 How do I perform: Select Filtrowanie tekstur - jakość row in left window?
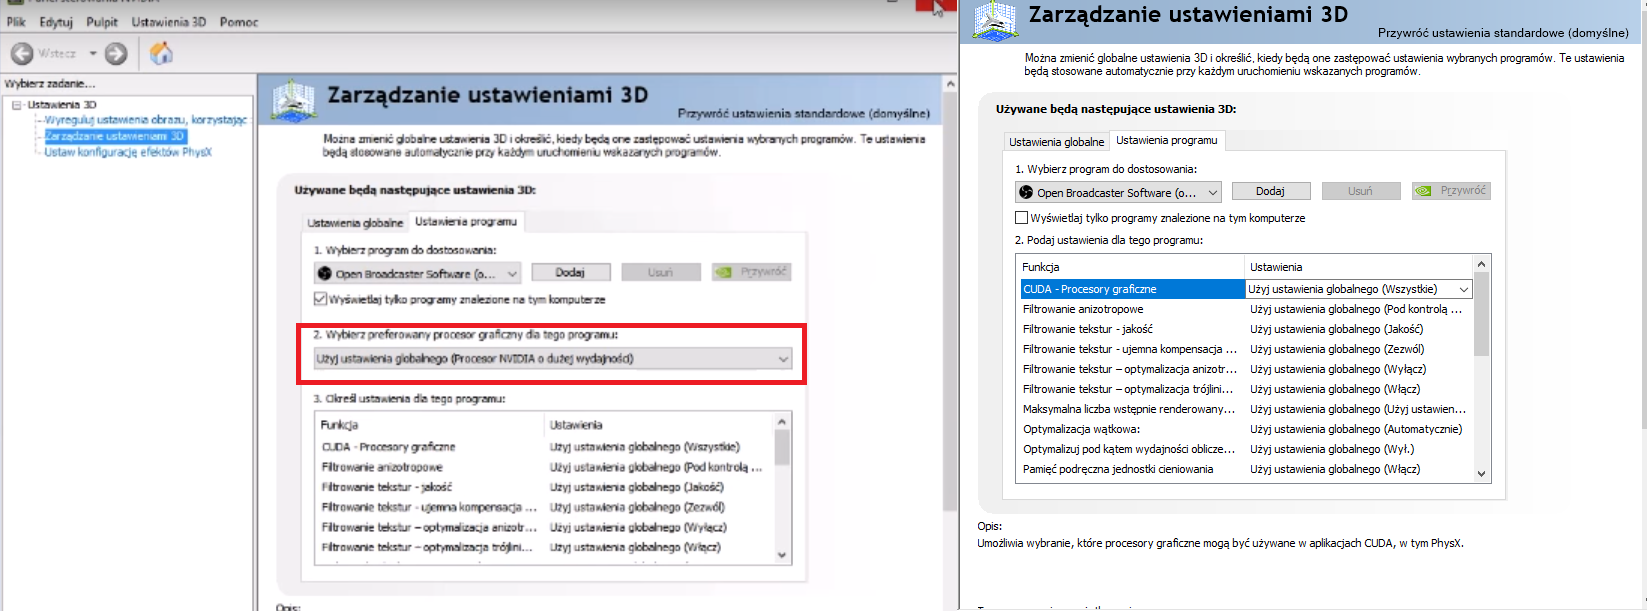[x=545, y=487]
